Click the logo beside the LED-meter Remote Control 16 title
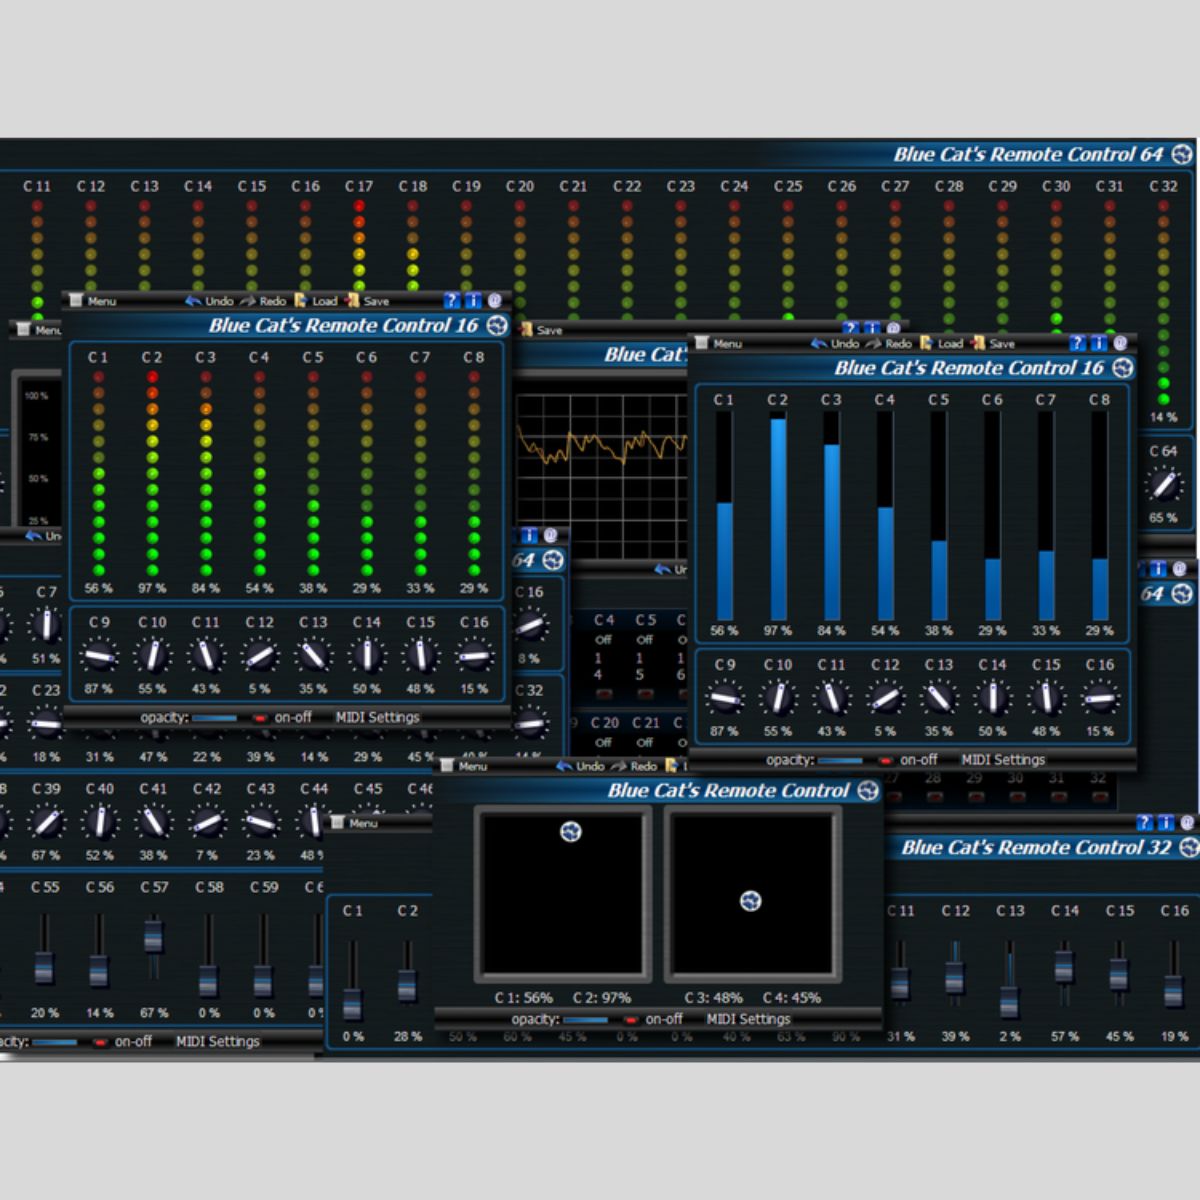Screen dimensions: 1200x1200 497,325
